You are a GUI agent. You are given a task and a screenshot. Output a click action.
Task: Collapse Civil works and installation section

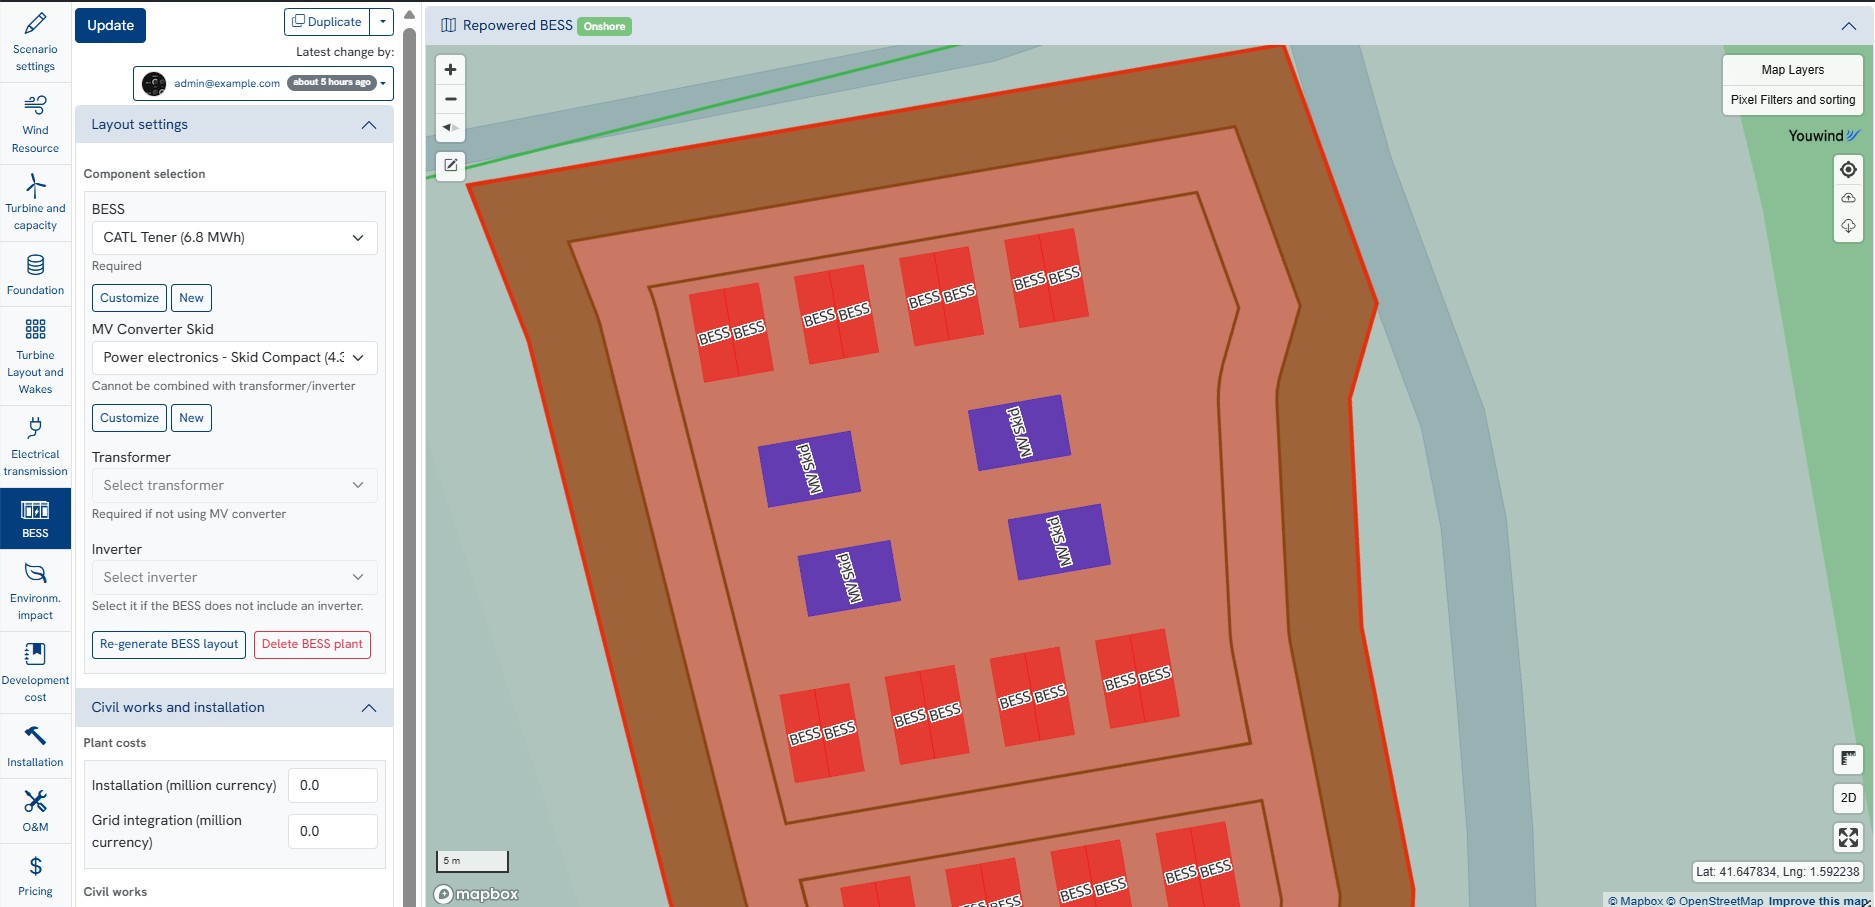[x=368, y=708]
